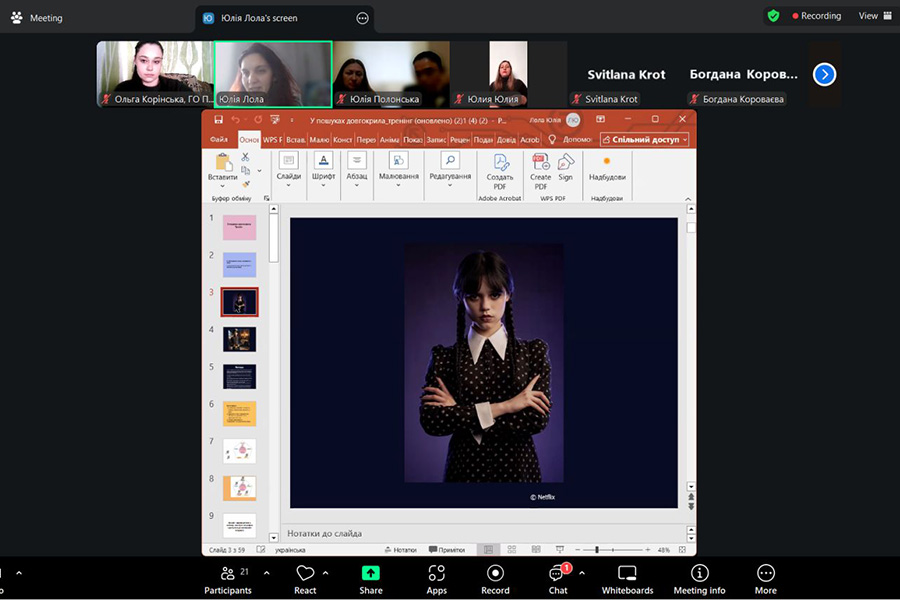Expand the Participants options arrow
Screen dimensions: 900x600
(266, 573)
